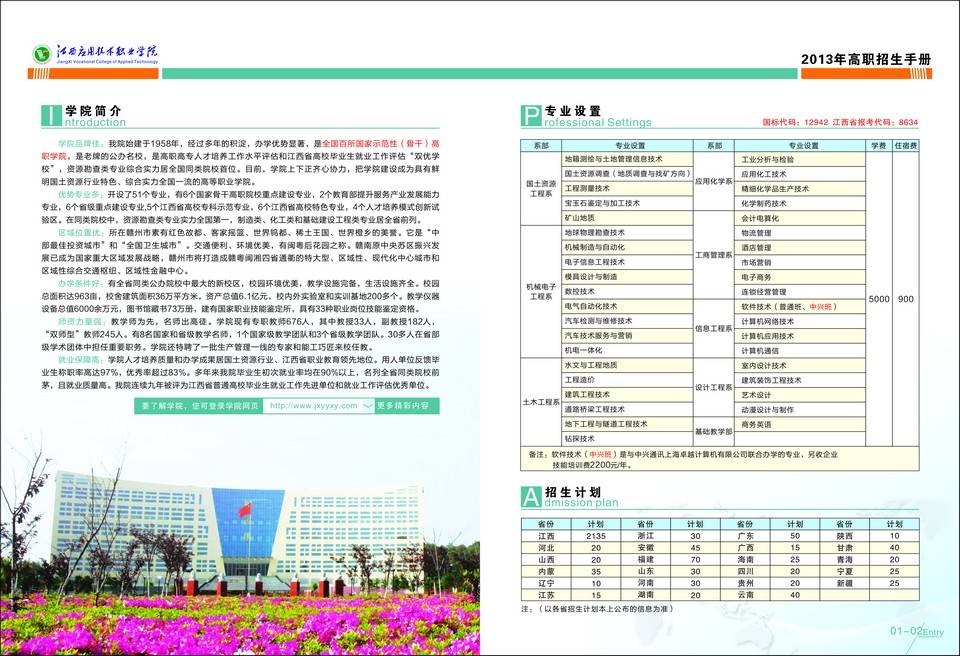Click the '工商管理系' department cell
The height and width of the screenshot is (656, 960).
coord(713,255)
